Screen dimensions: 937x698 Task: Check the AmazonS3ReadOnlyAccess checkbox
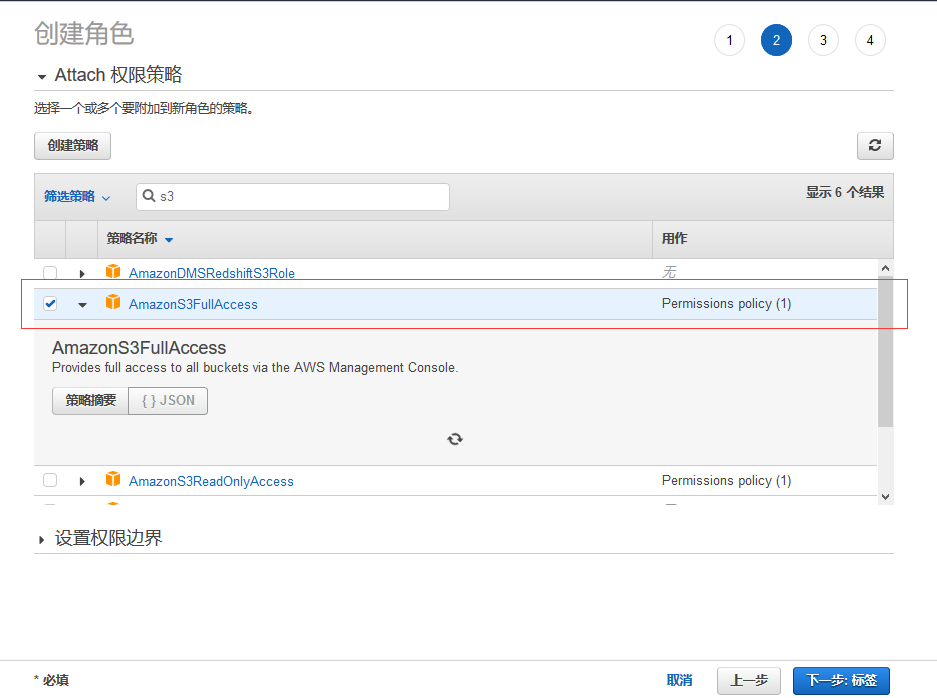coord(50,480)
